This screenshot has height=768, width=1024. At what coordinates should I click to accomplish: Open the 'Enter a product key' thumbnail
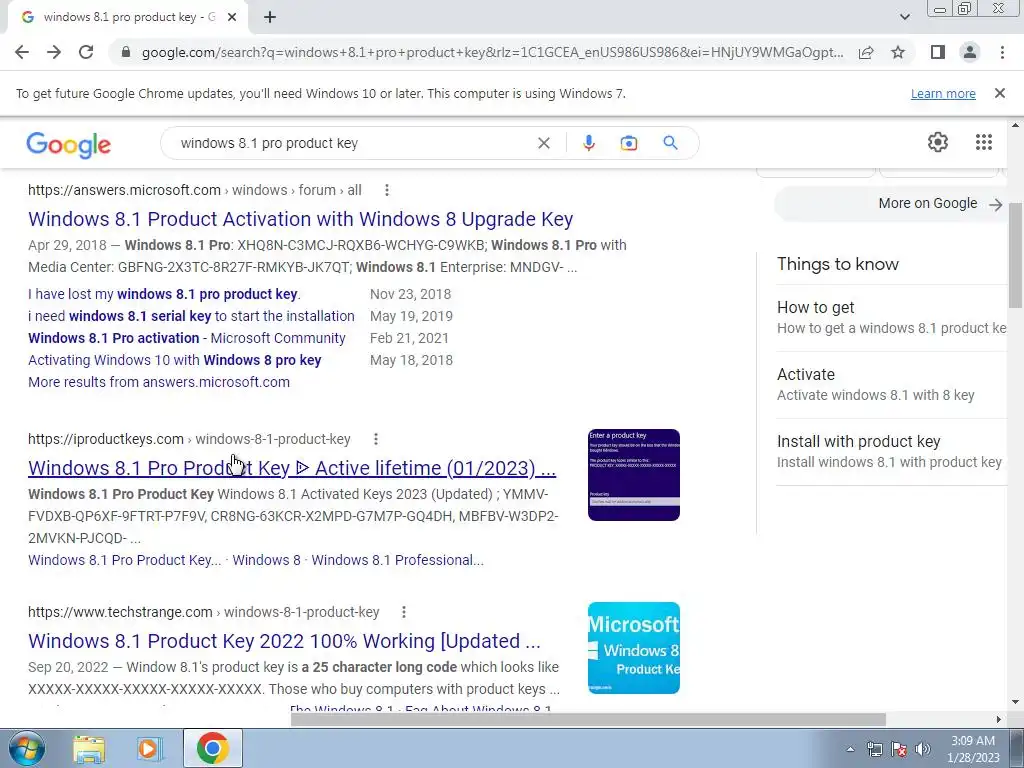(633, 475)
